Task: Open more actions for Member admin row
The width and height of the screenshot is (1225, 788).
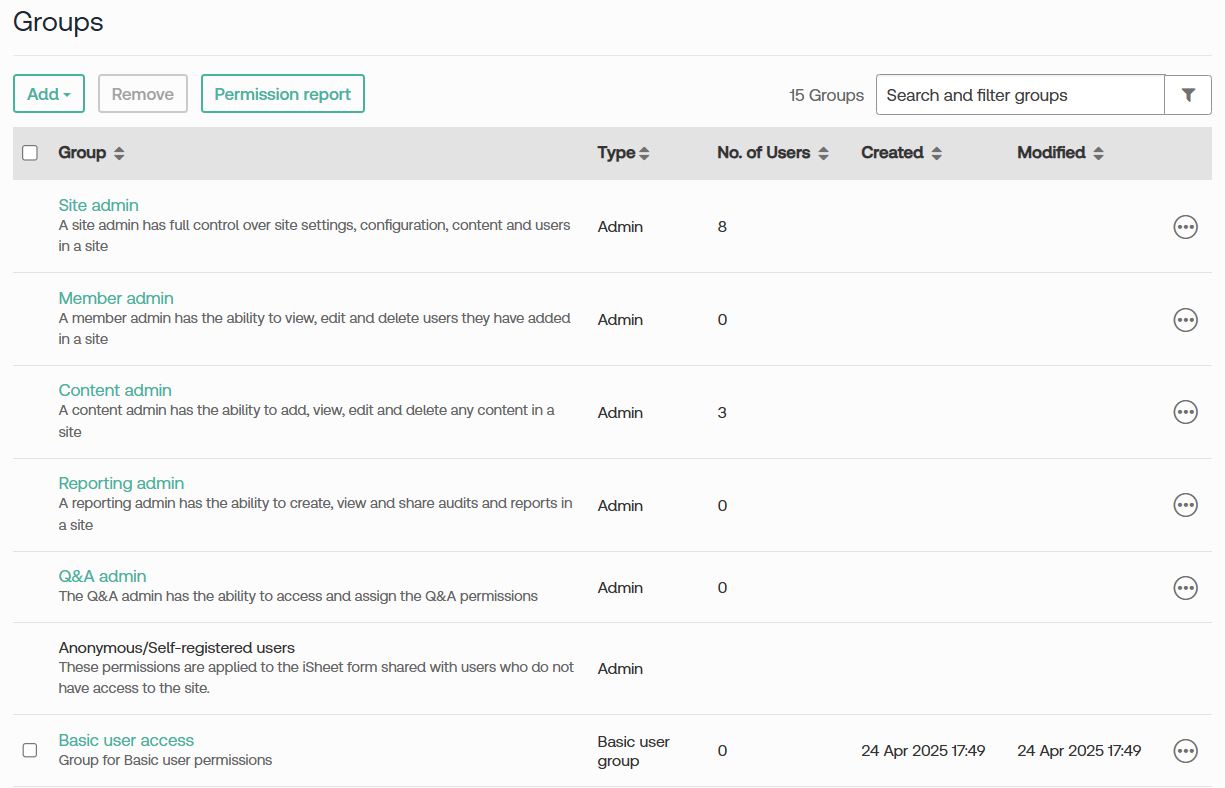Action: tap(1185, 320)
